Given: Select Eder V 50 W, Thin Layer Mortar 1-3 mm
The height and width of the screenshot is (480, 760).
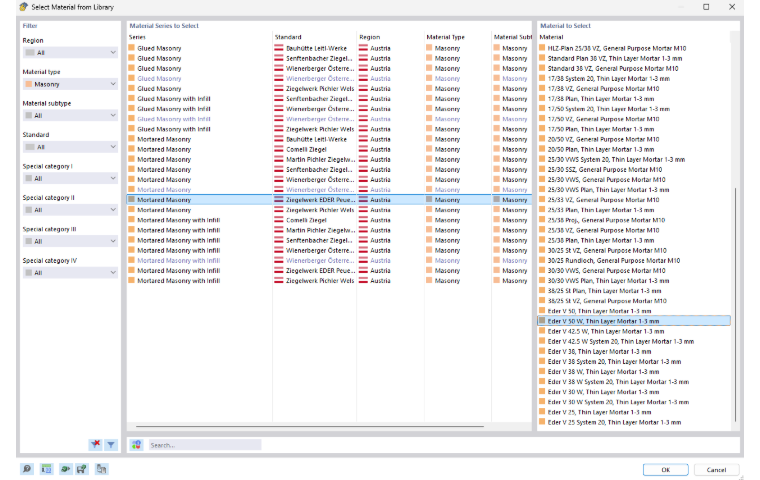Looking at the screenshot, I should tap(634, 321).
